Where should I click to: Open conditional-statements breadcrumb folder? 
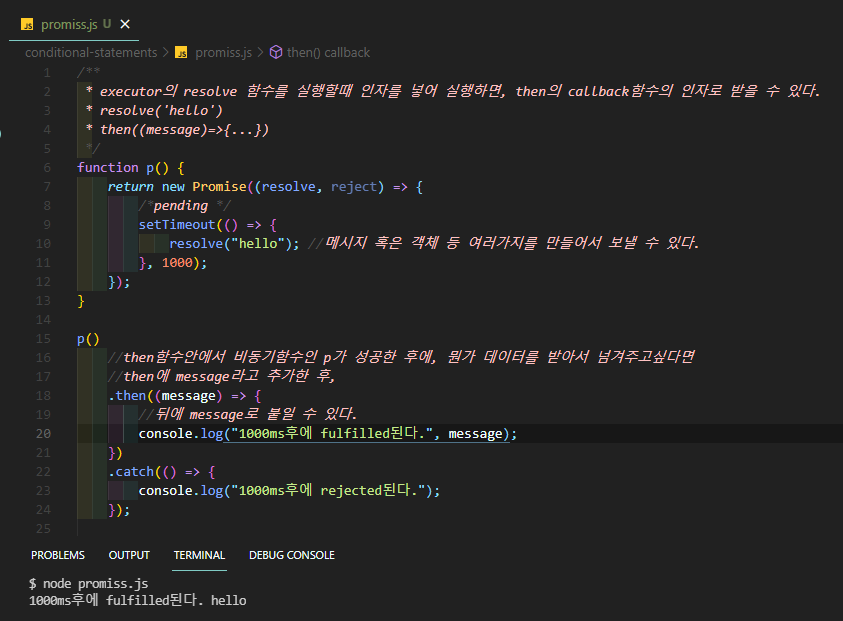point(91,52)
